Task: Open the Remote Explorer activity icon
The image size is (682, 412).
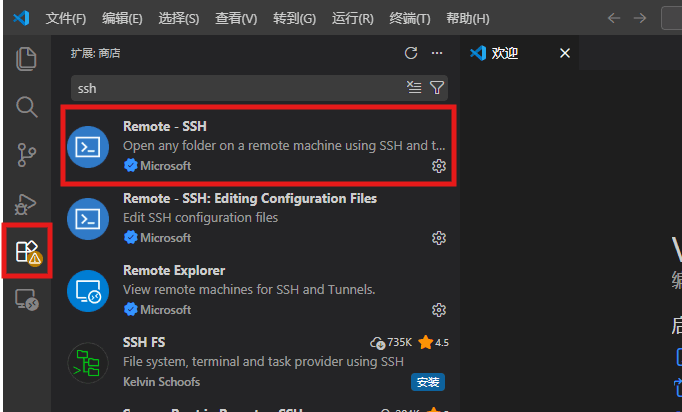Action: click(27, 300)
